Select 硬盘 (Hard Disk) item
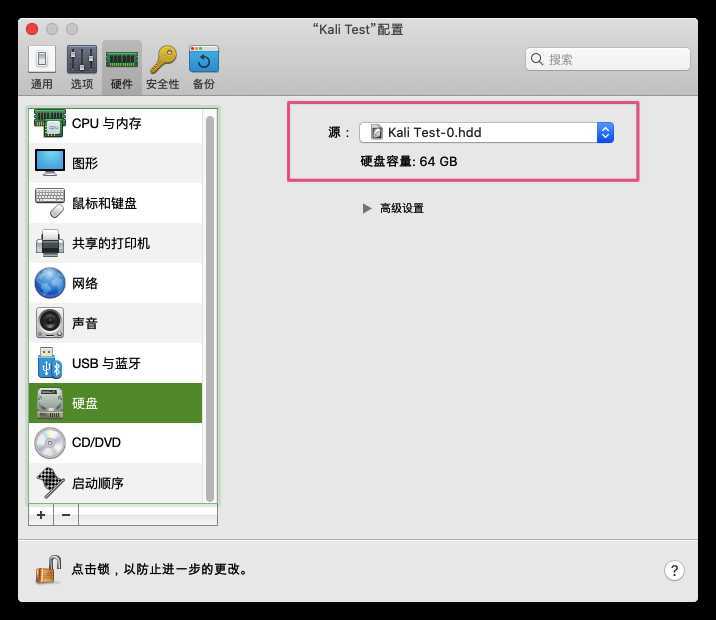Screen dimensions: 716x620 [116, 403]
